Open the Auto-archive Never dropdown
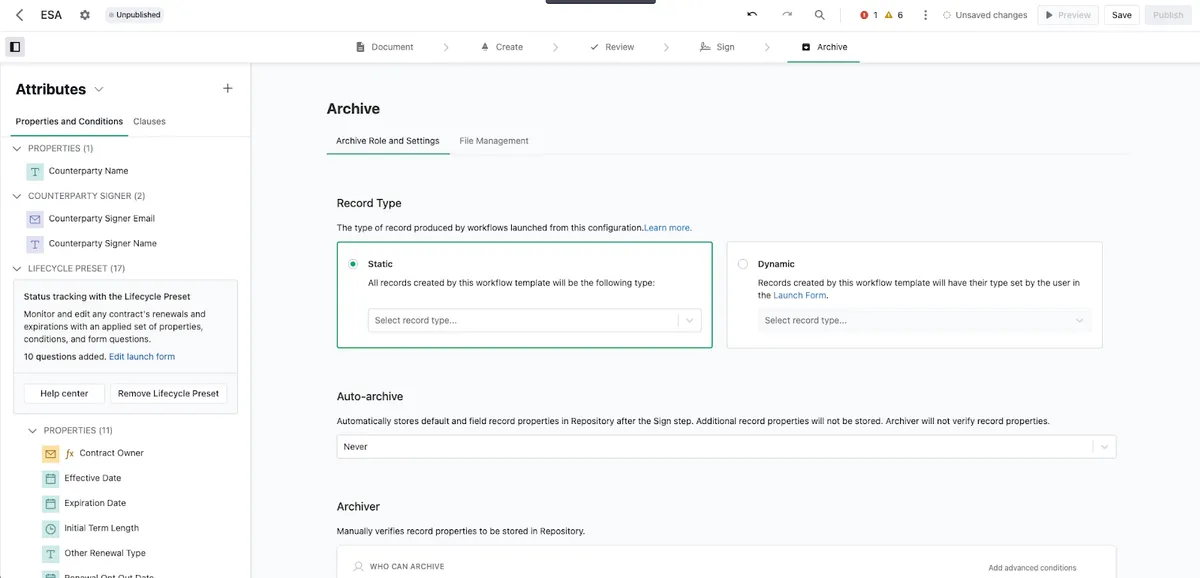 coord(726,447)
